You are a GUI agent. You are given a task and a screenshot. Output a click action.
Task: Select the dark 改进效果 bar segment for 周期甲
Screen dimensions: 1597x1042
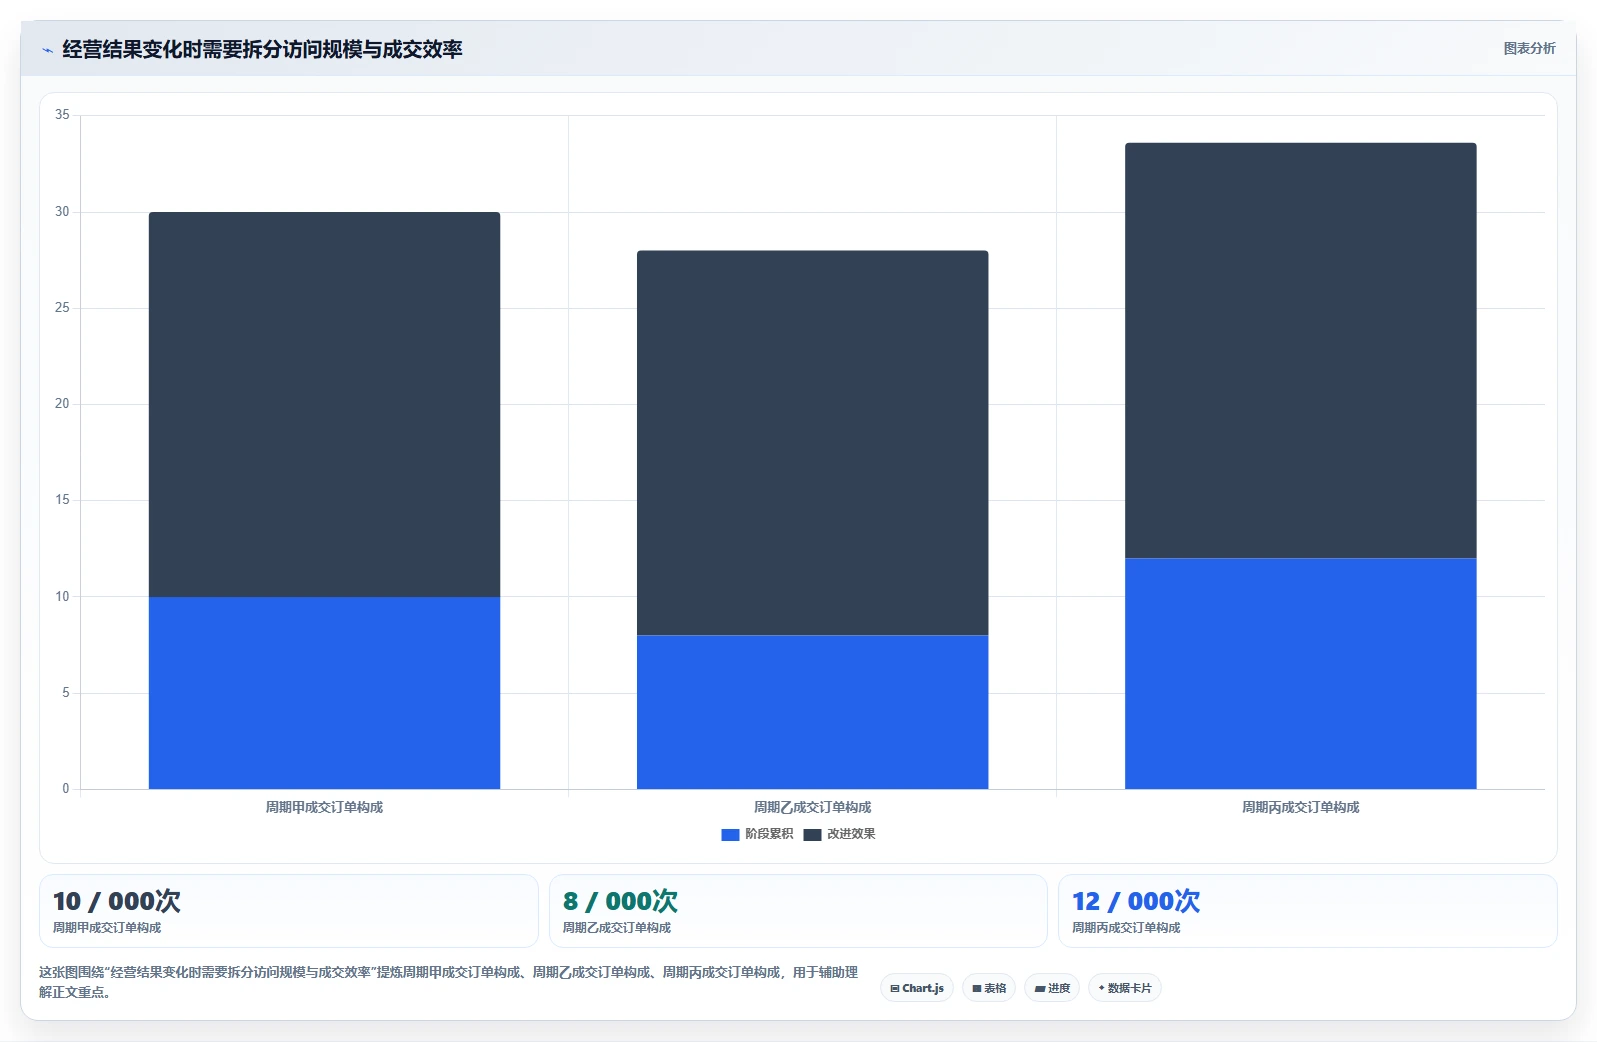(x=324, y=404)
